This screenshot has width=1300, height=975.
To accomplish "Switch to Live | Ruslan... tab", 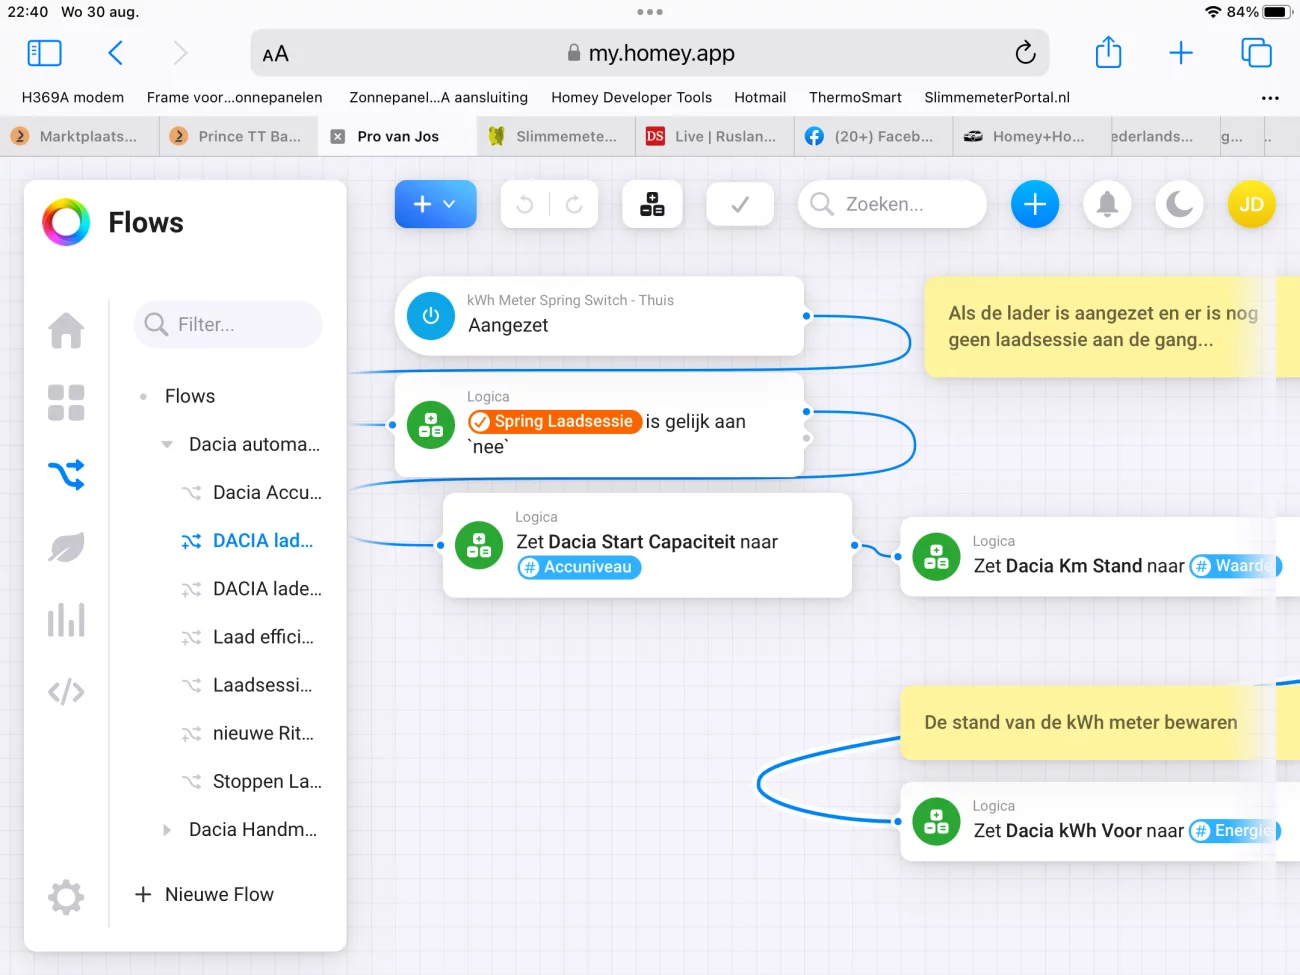I will (x=714, y=136).
